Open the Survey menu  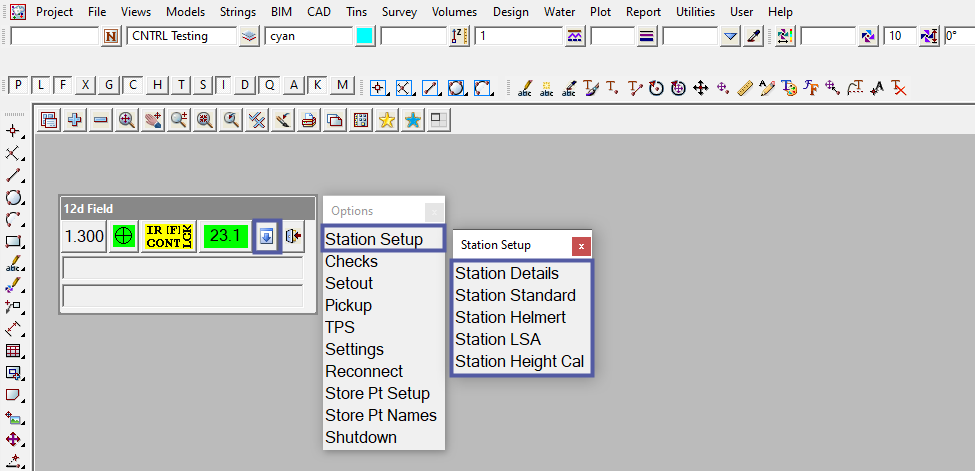[399, 12]
